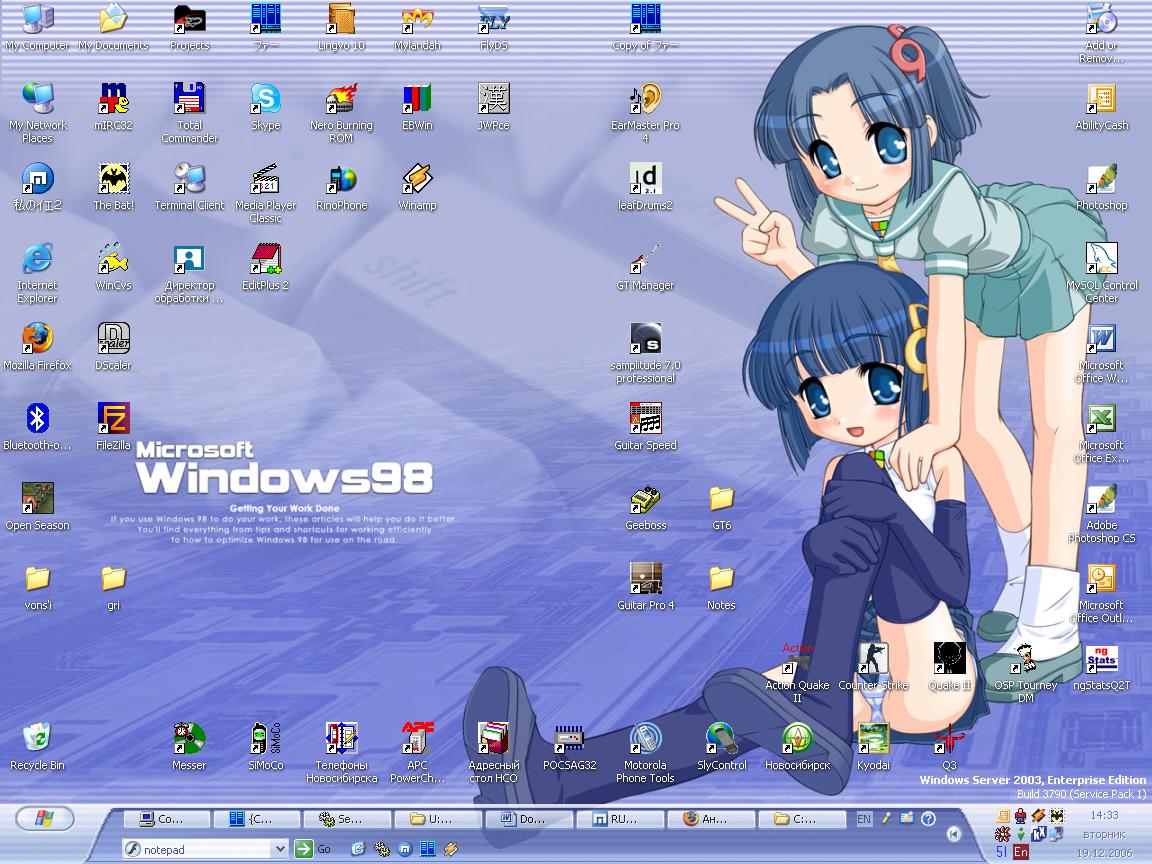Viewport: 1152px width, 864px height.
Task: Open FileZilla desktop icon
Action: (113, 419)
